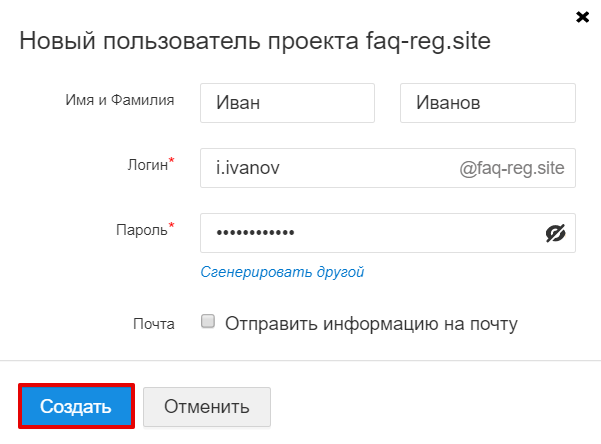This screenshot has width=601, height=444.
Task: Click the @faq-reg.site domain suffix
Action: pos(511,168)
